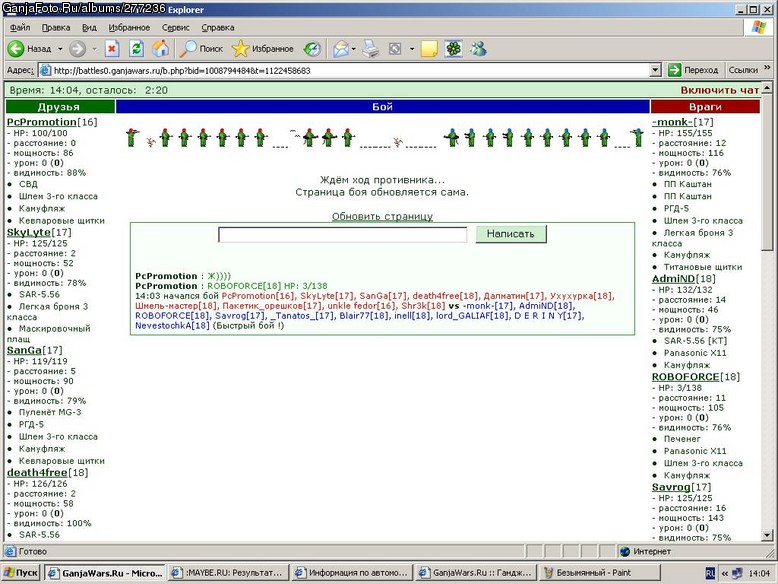Open death4free player profile link

(37, 472)
